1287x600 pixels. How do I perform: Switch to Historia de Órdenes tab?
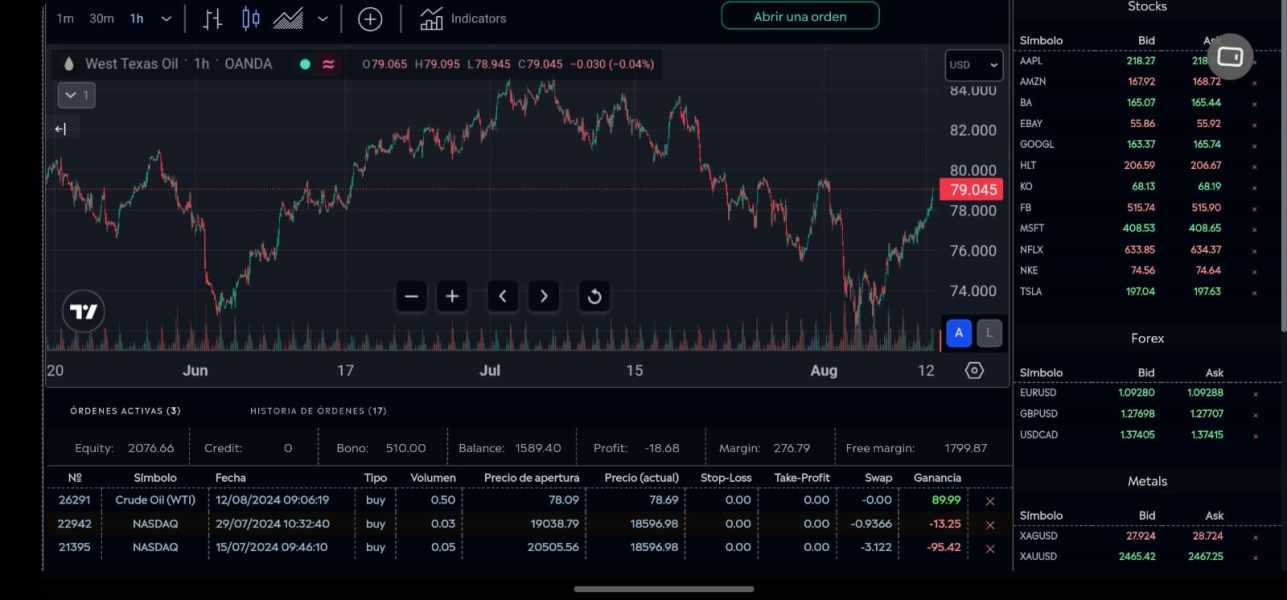click(x=318, y=411)
